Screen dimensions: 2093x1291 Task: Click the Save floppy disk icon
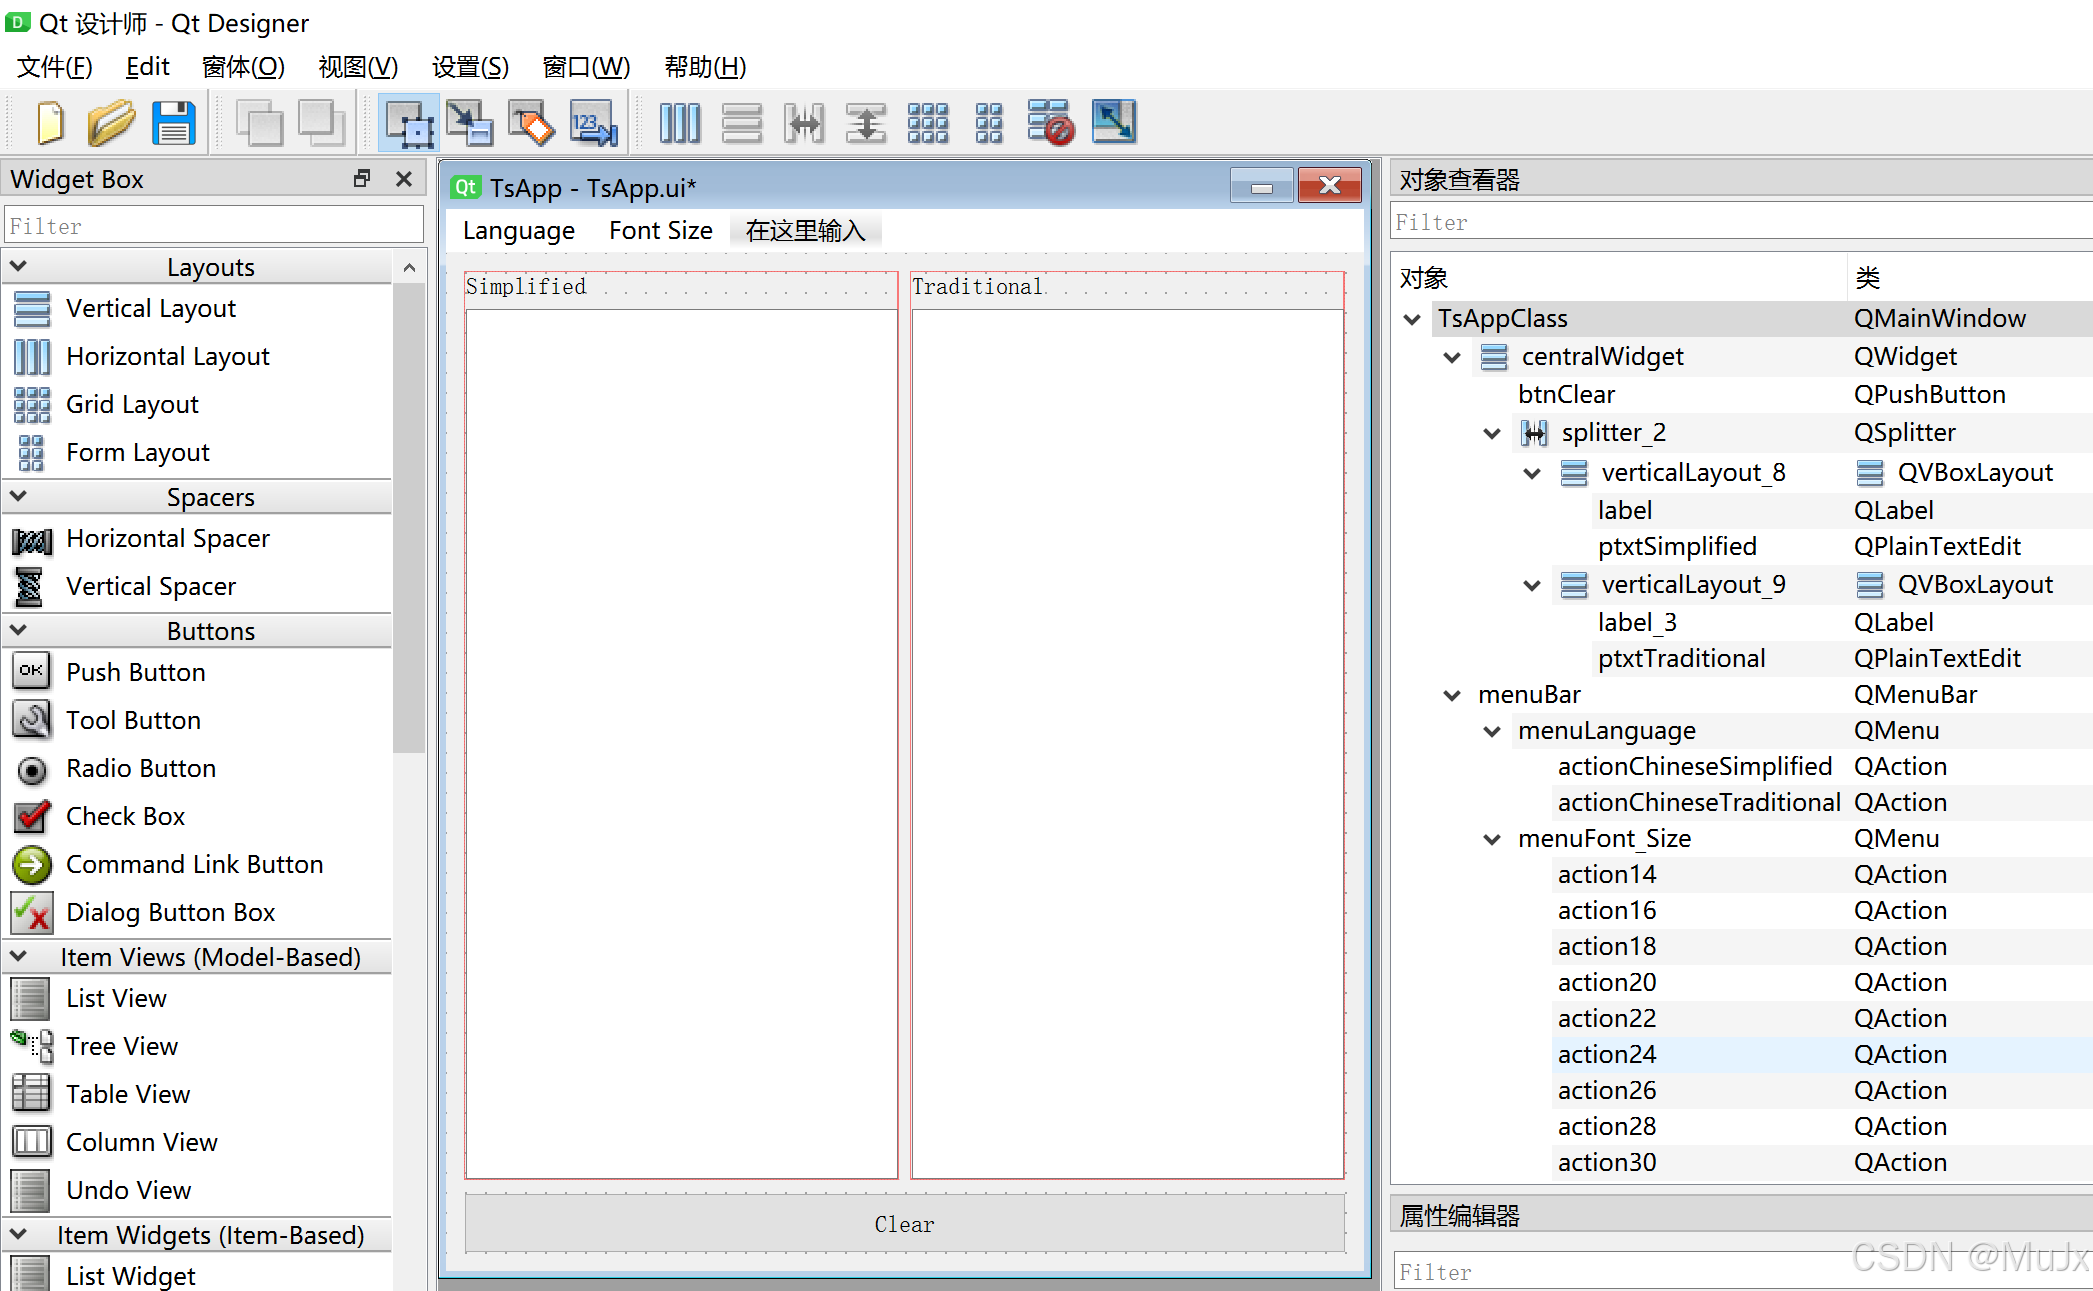(x=174, y=124)
